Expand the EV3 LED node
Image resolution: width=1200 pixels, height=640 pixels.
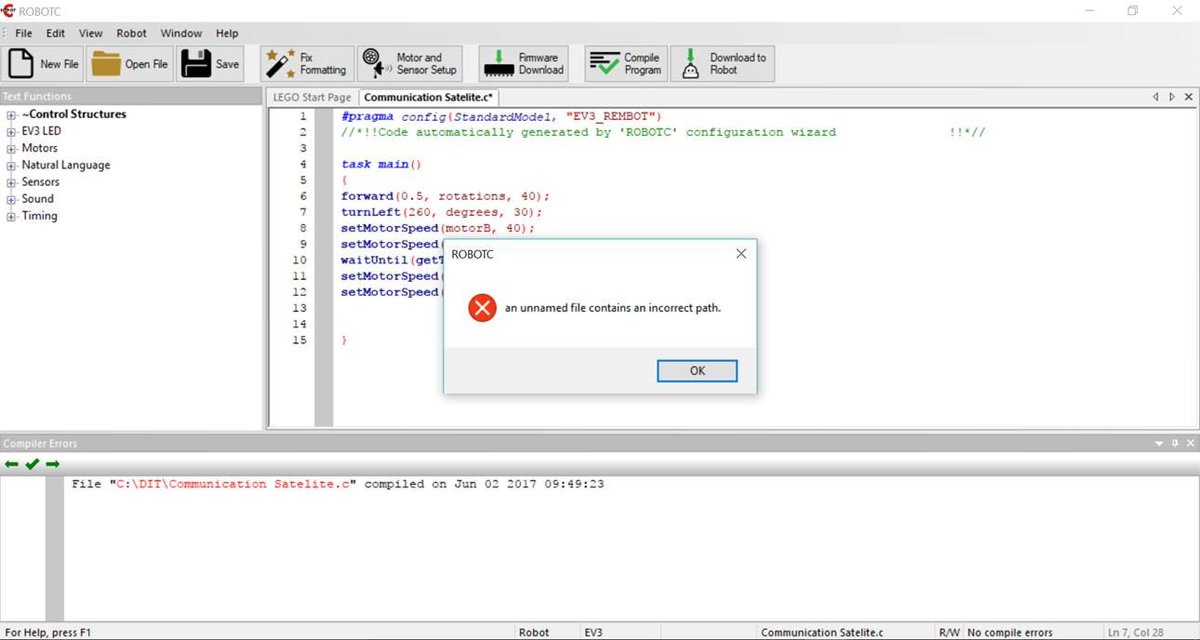[11, 132]
